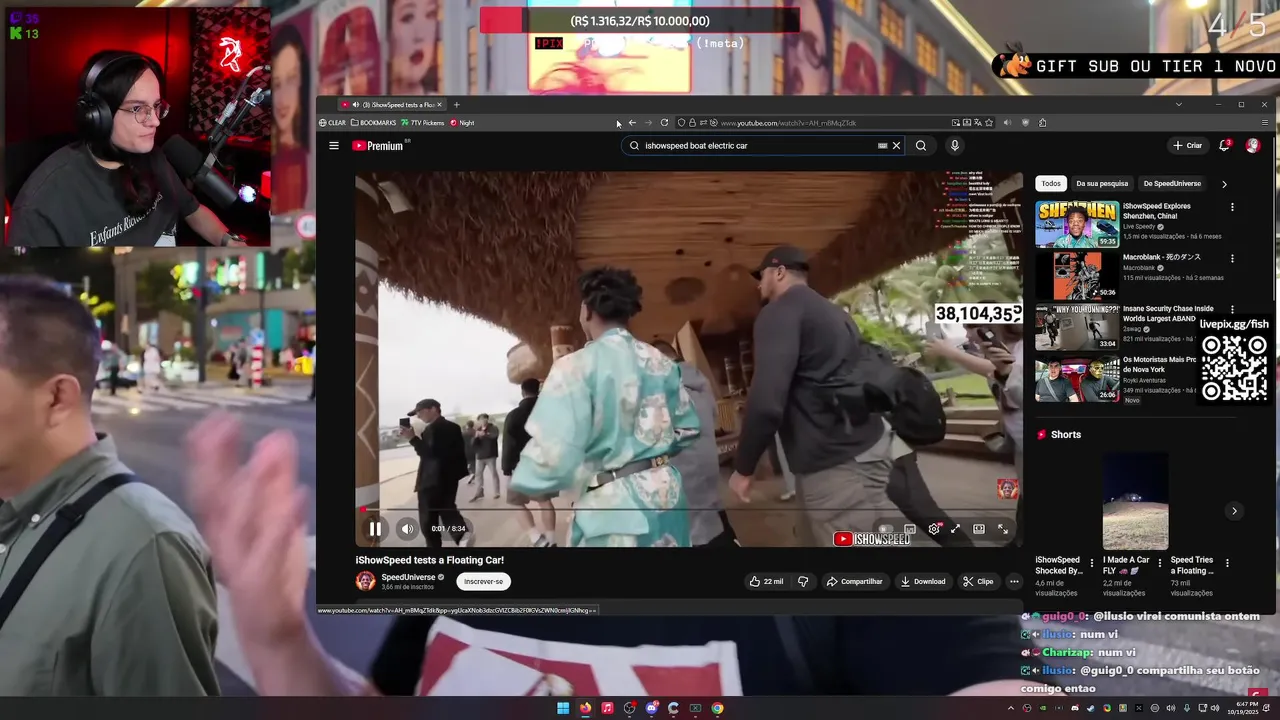This screenshot has width=1280, height=720.
Task: Click the Inscrever-se subscribe button
Action: (x=484, y=581)
